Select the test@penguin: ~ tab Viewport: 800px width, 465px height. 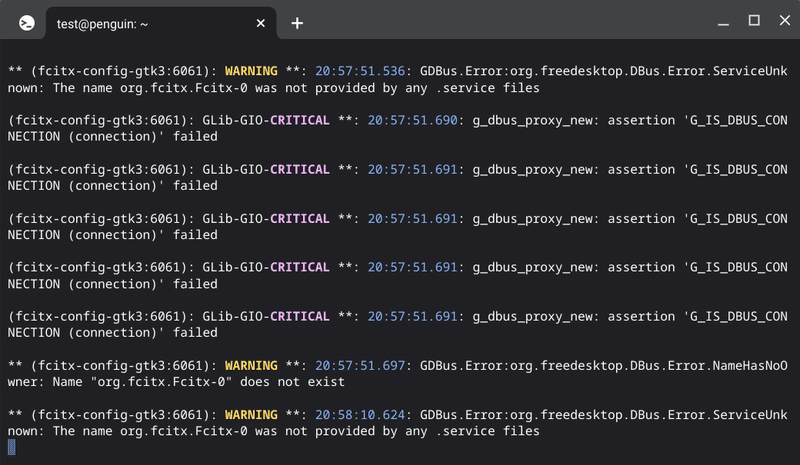[x=161, y=23]
